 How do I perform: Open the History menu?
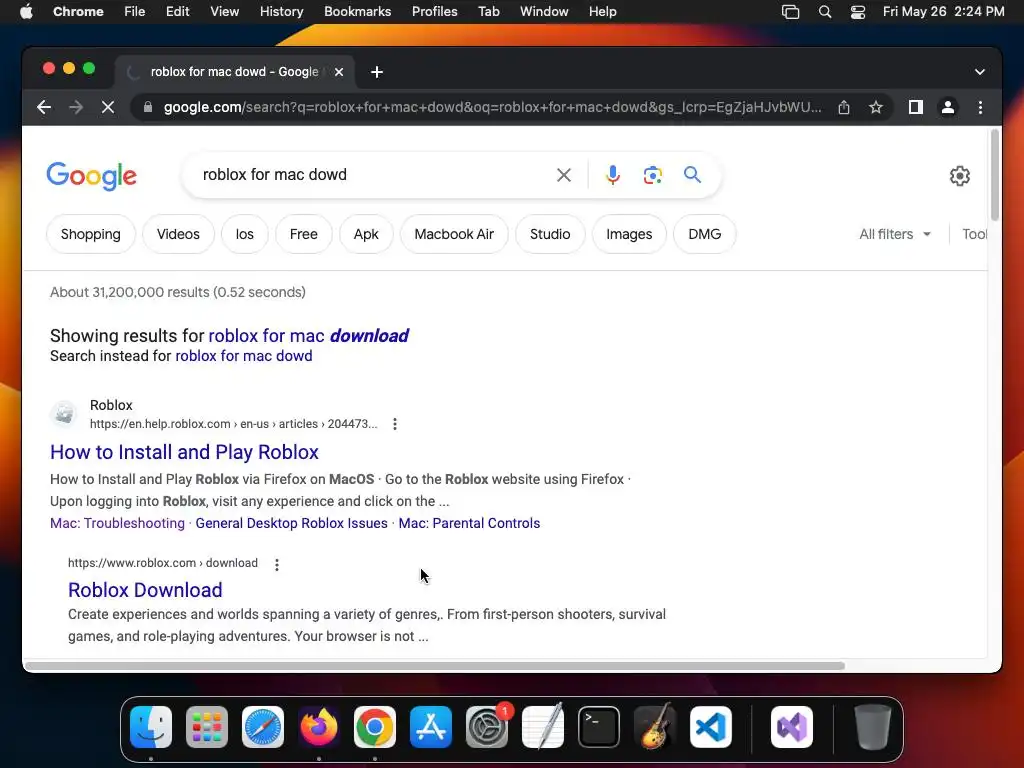[281, 11]
